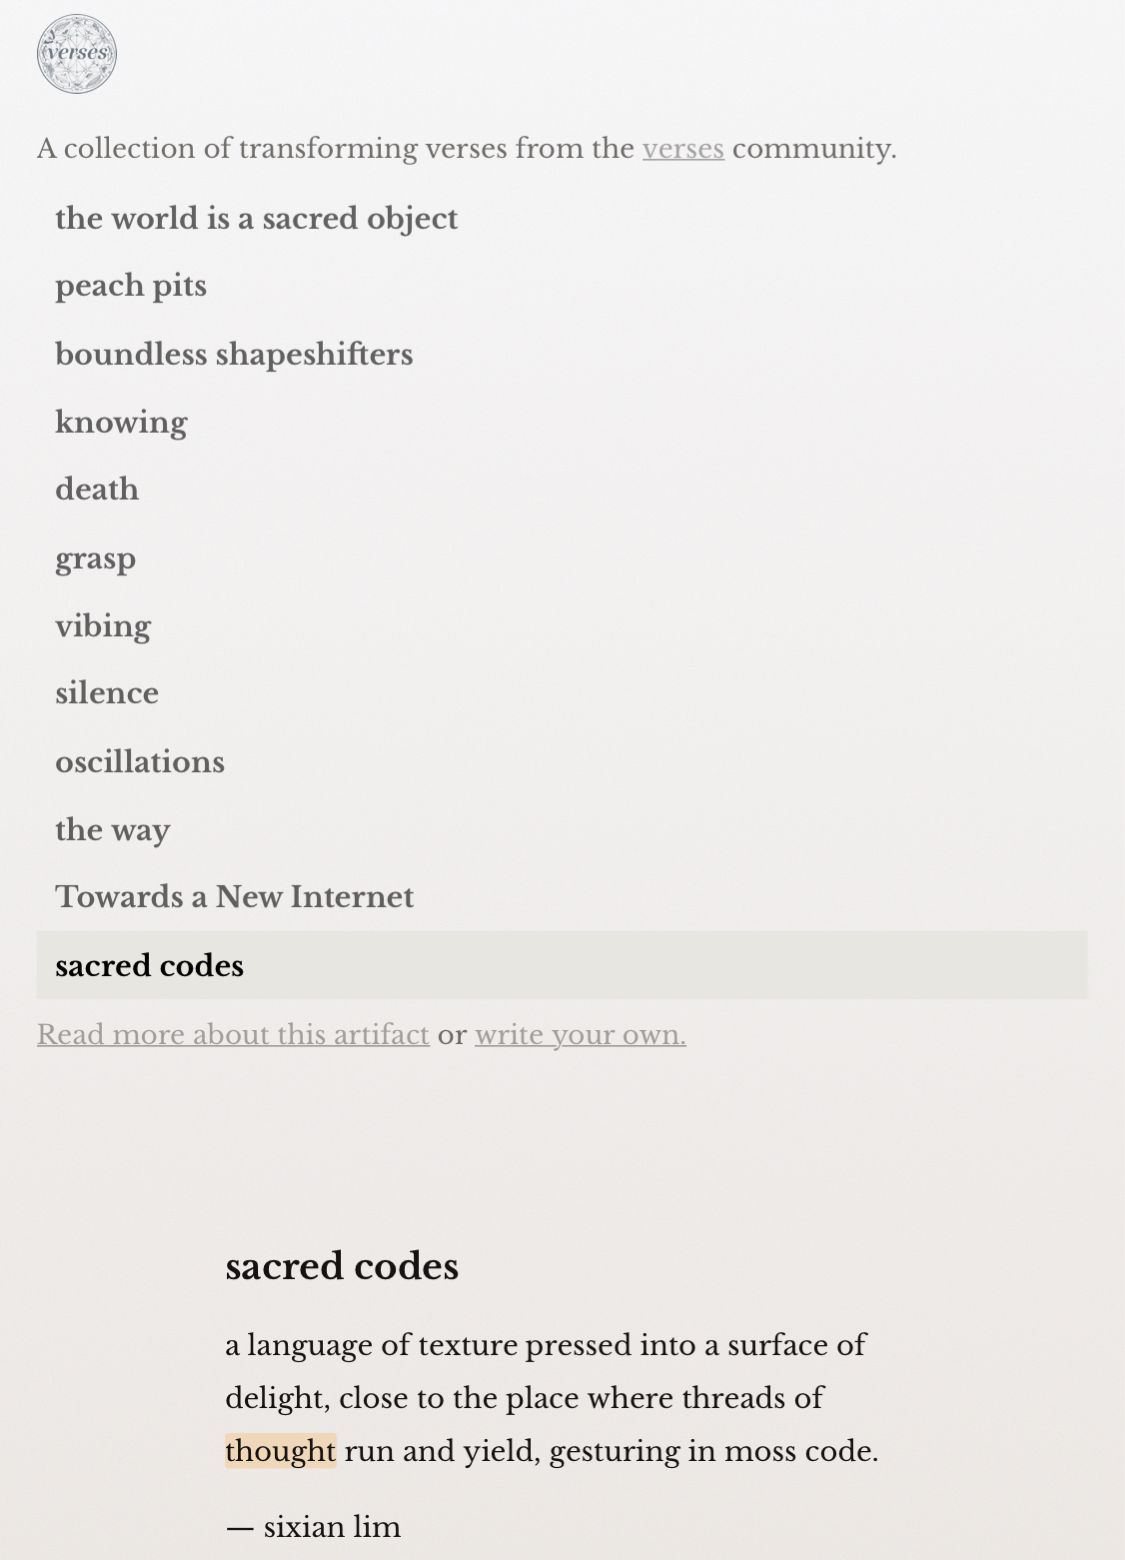Open the 'death' verse
1125x1560 pixels.
coord(97,489)
